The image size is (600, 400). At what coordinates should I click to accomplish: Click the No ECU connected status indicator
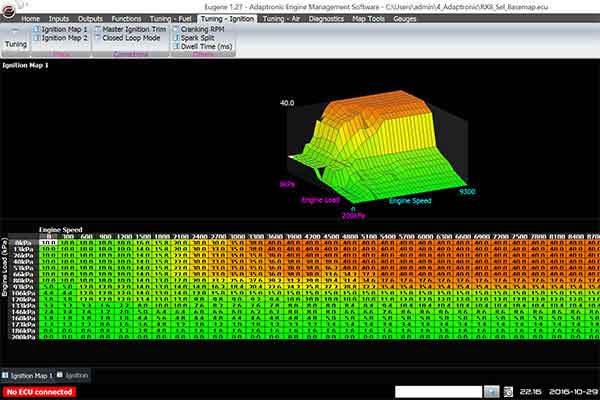39,392
